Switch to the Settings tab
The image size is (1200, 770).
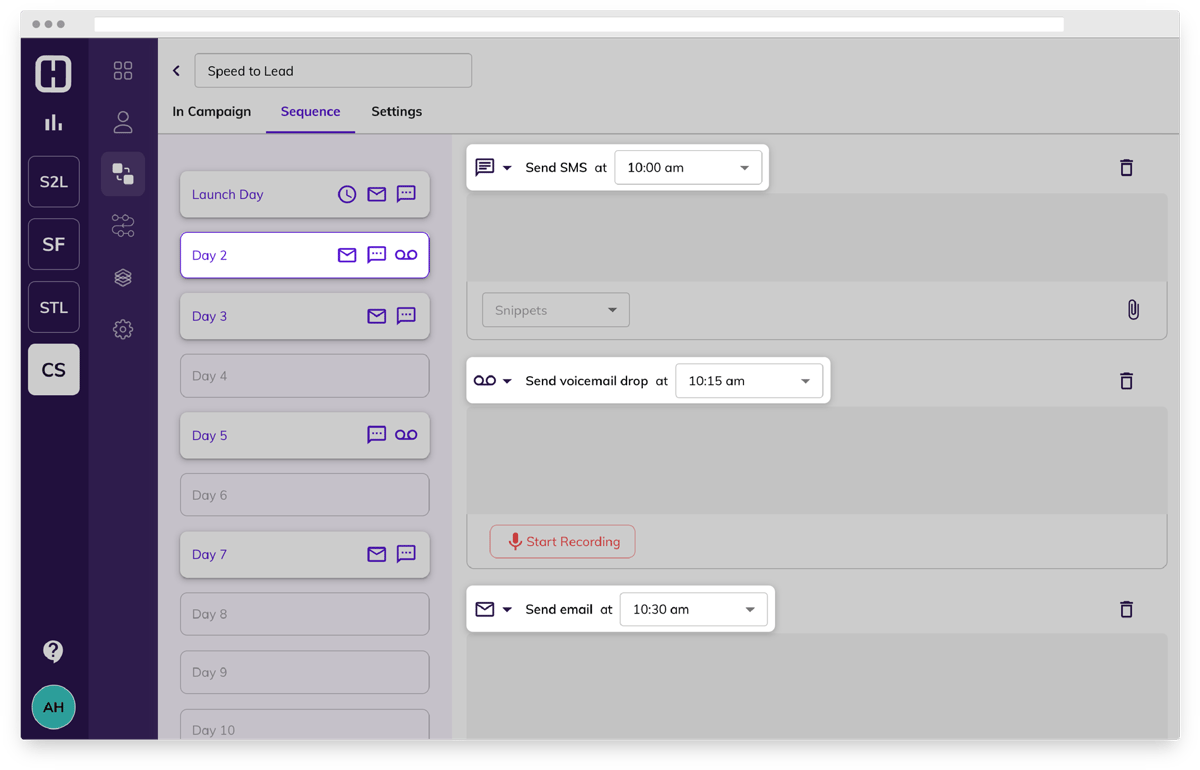396,112
